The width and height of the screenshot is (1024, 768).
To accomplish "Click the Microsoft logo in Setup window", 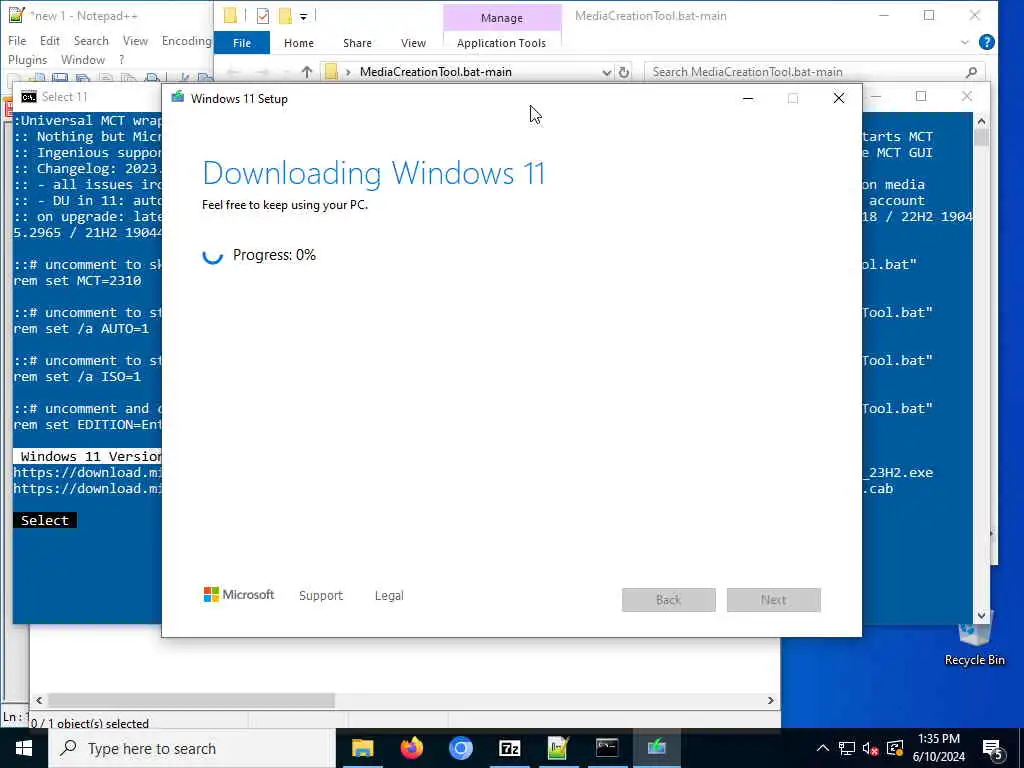I will (238, 594).
